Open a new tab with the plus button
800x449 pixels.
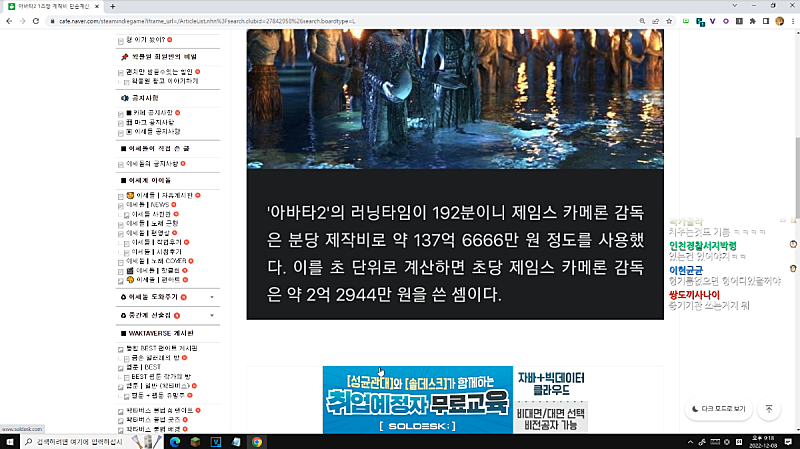tap(113, 7)
